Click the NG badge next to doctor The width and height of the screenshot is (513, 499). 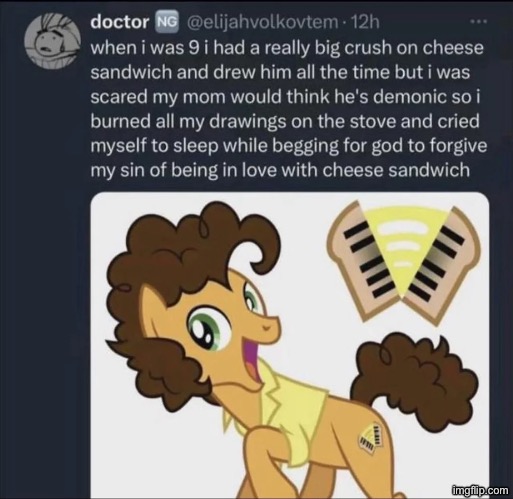(x=168, y=22)
